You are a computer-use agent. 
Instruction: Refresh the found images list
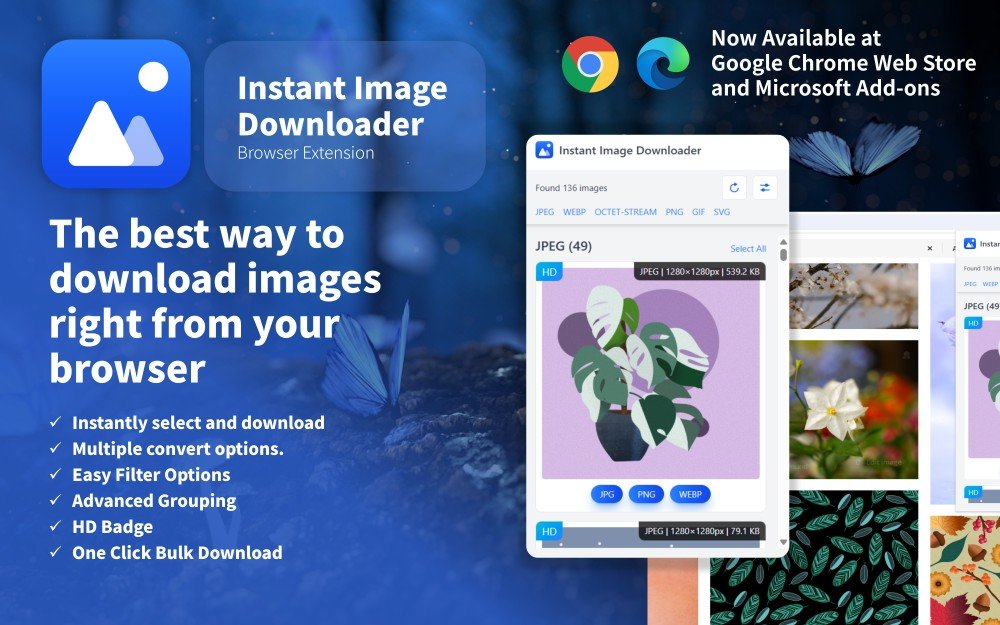point(734,188)
